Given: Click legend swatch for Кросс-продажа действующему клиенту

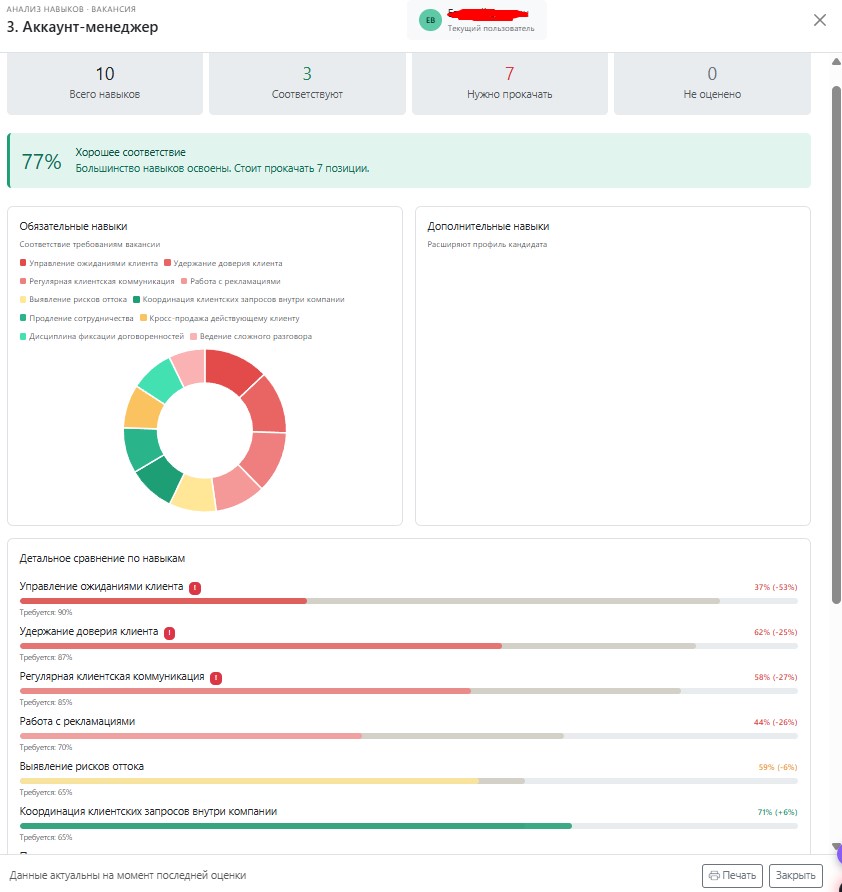Looking at the screenshot, I should tap(143, 318).
